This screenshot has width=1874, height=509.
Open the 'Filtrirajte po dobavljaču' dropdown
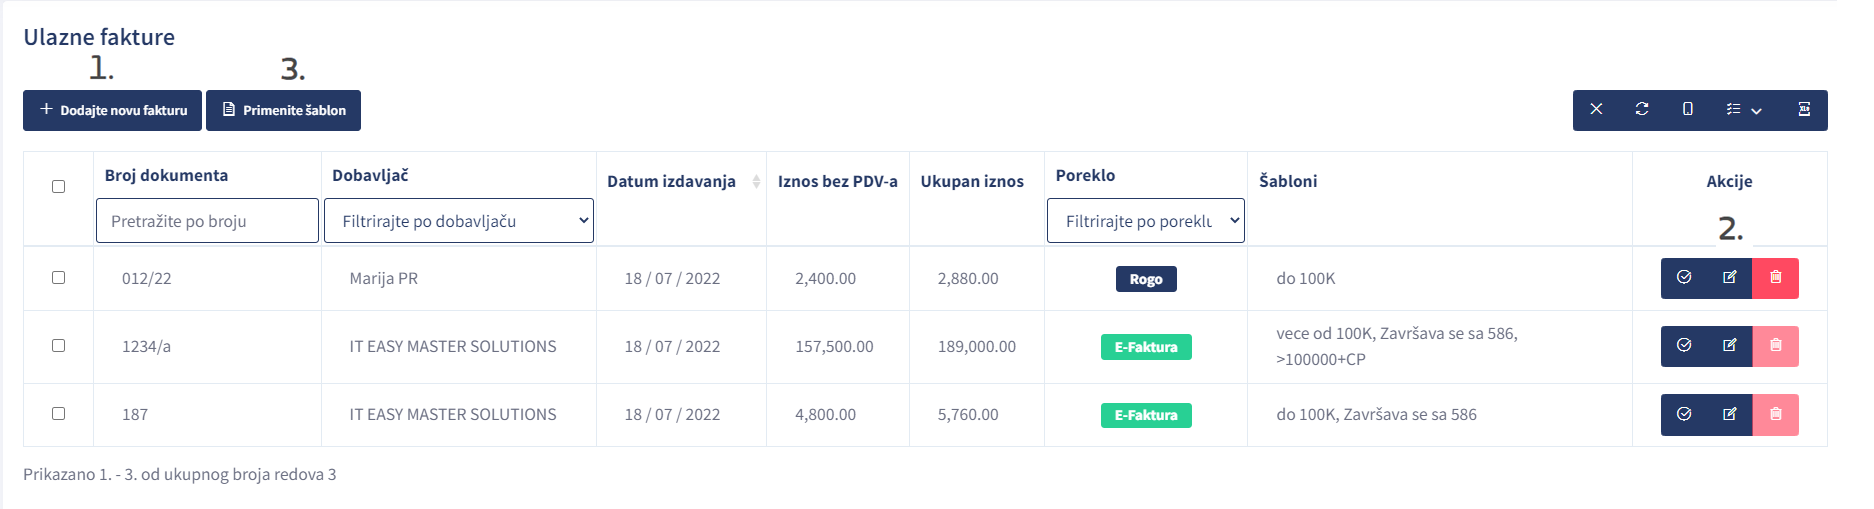458,221
